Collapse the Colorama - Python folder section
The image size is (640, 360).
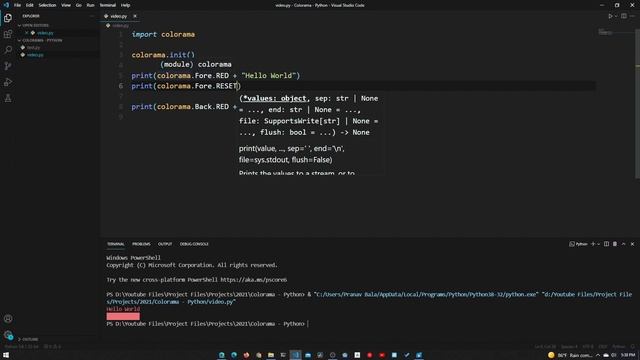click(40, 40)
